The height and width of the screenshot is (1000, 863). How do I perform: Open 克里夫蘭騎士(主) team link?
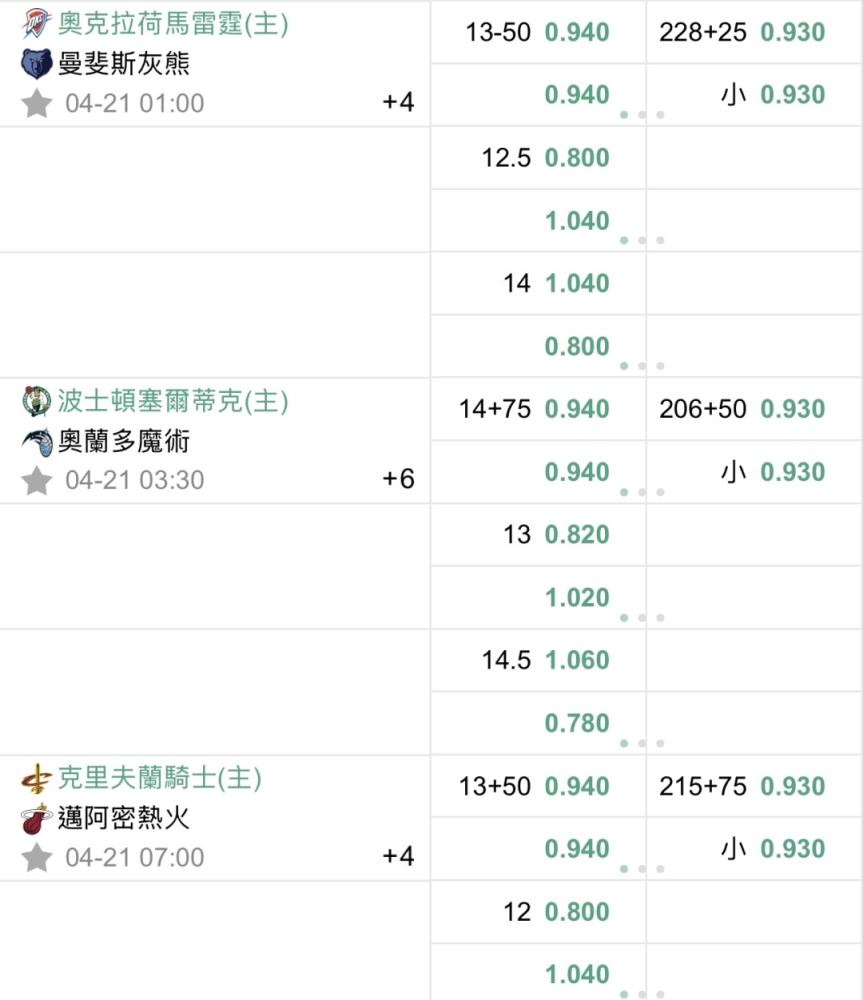click(159, 778)
